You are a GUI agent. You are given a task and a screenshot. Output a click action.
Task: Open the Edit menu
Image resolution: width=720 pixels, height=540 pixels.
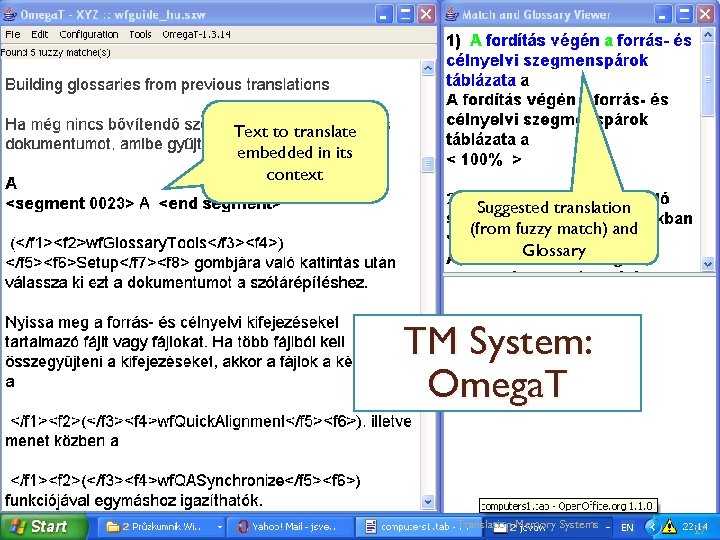39,34
